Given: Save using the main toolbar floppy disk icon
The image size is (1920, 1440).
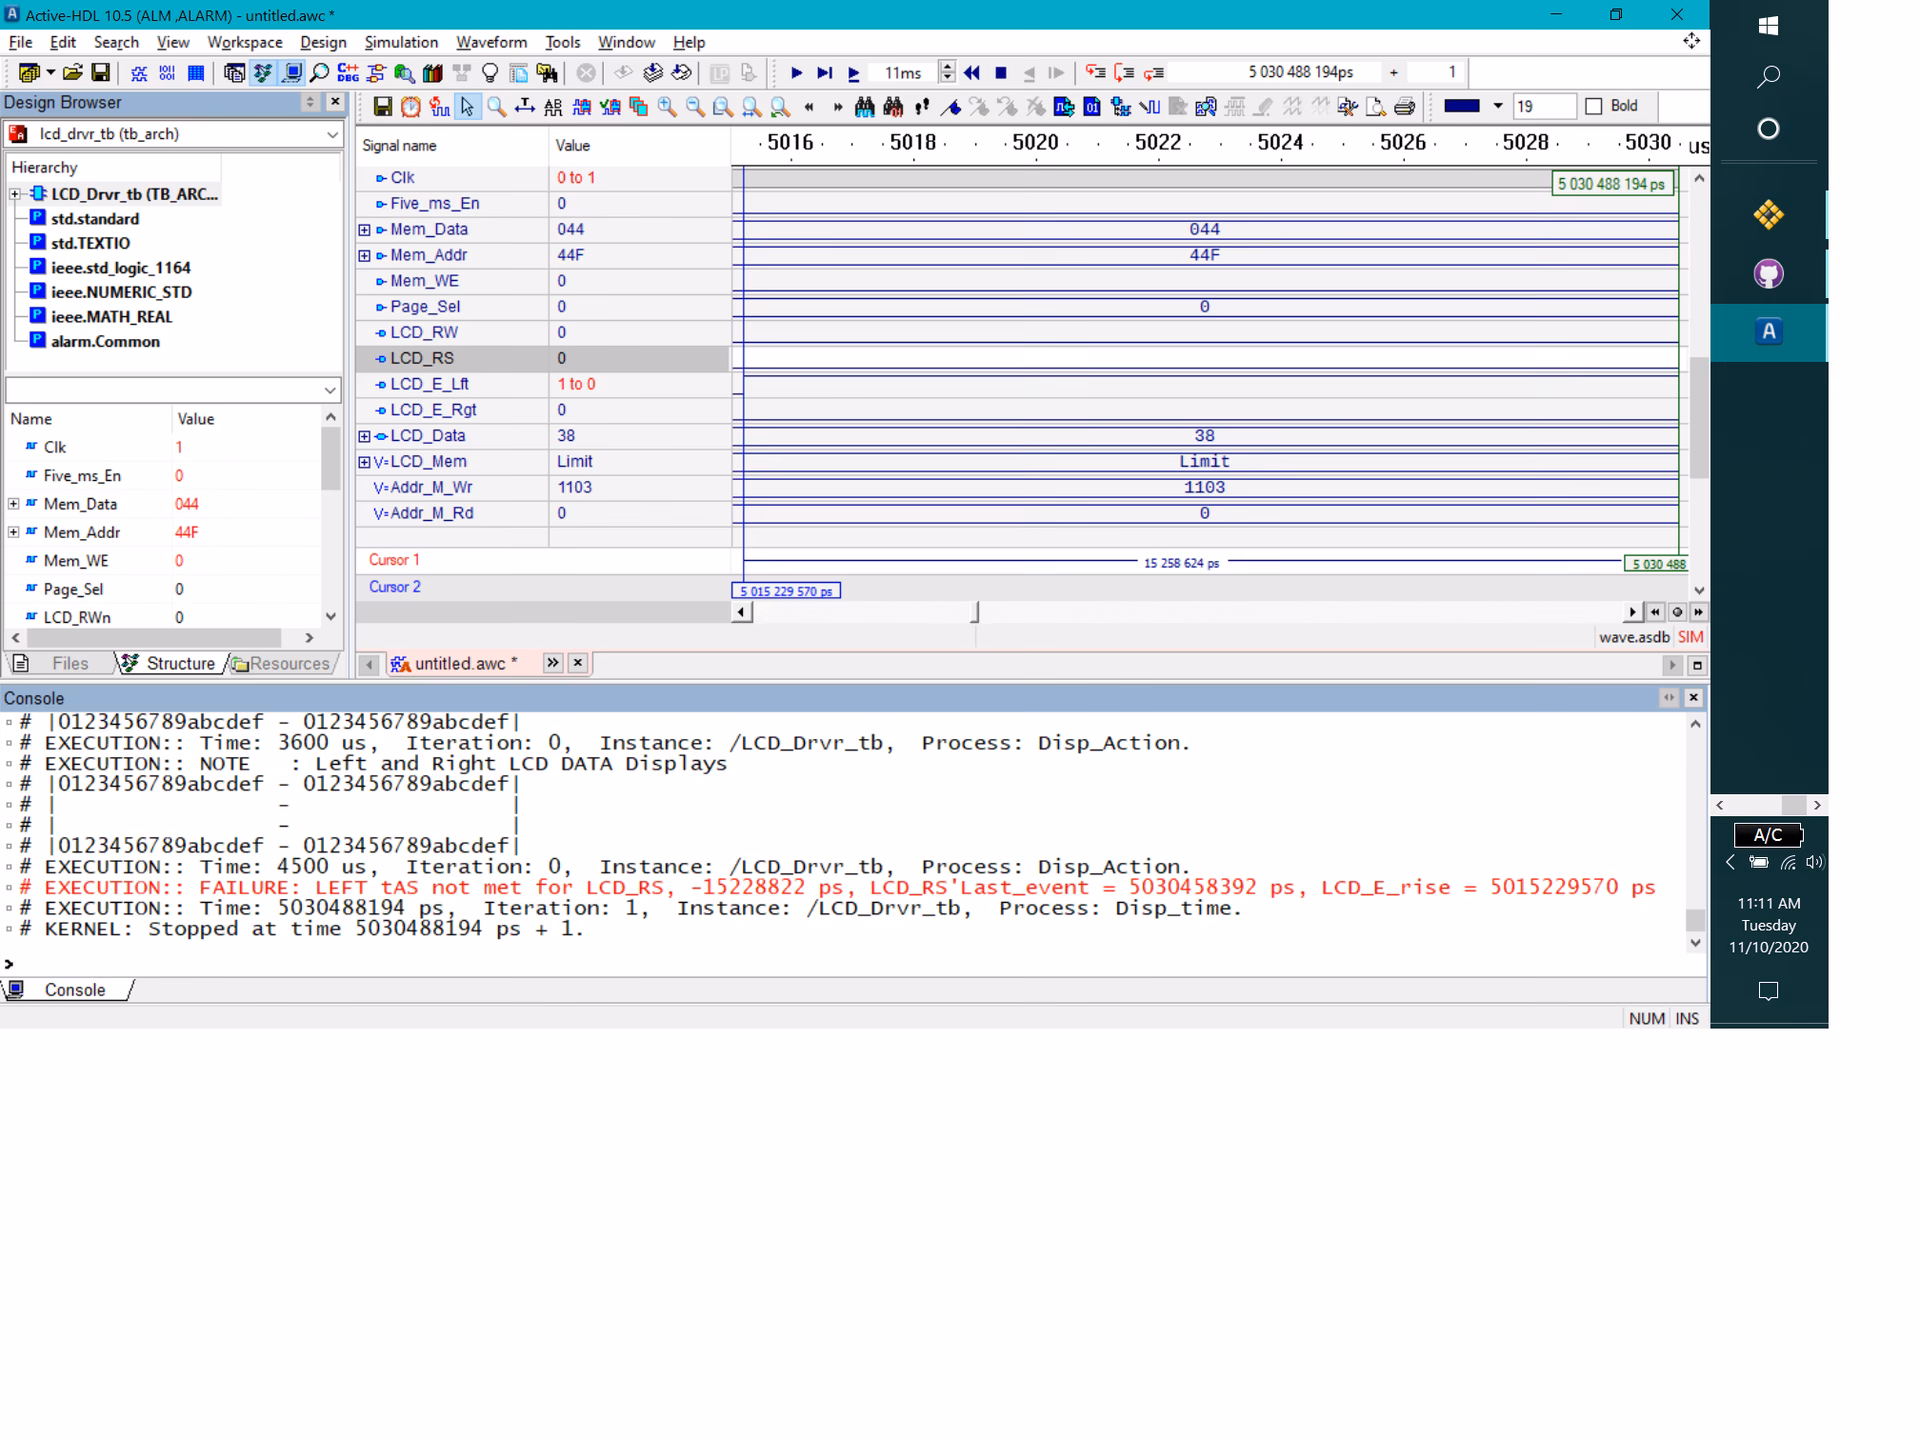Looking at the screenshot, I should [100, 73].
